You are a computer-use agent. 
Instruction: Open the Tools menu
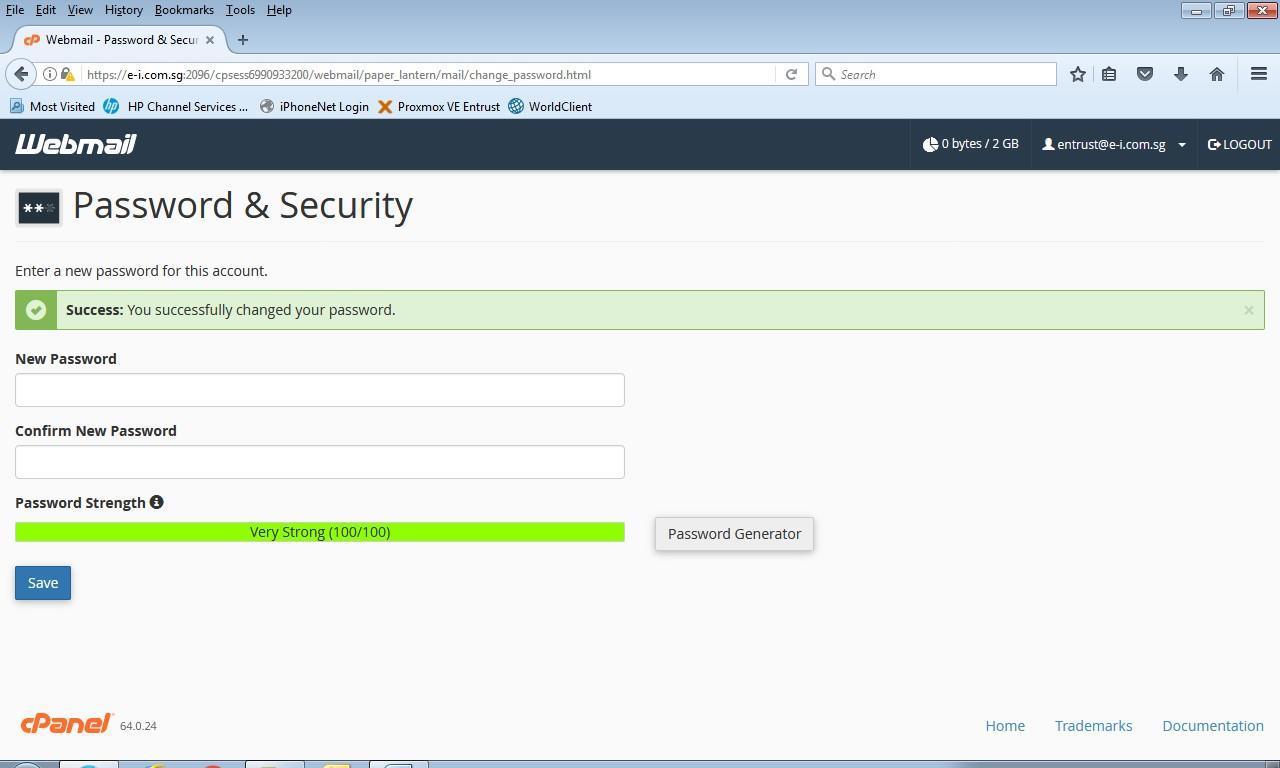click(x=240, y=10)
